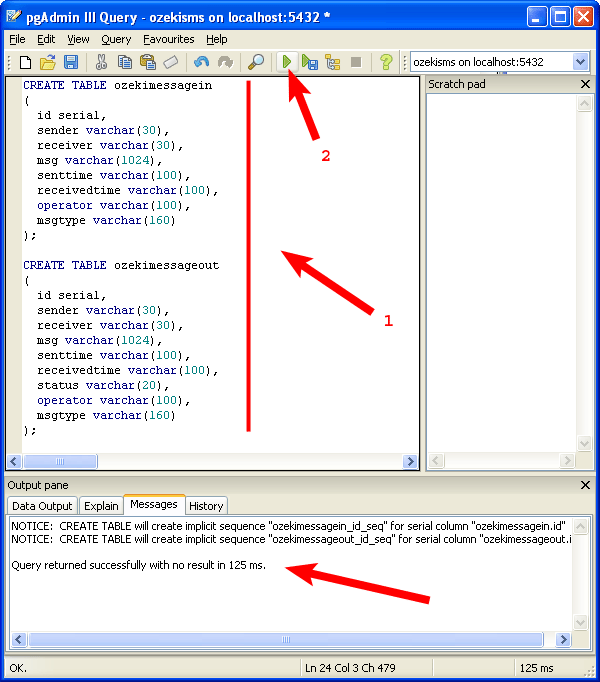Click the Scratch pad right scroll arrow

tap(566, 461)
